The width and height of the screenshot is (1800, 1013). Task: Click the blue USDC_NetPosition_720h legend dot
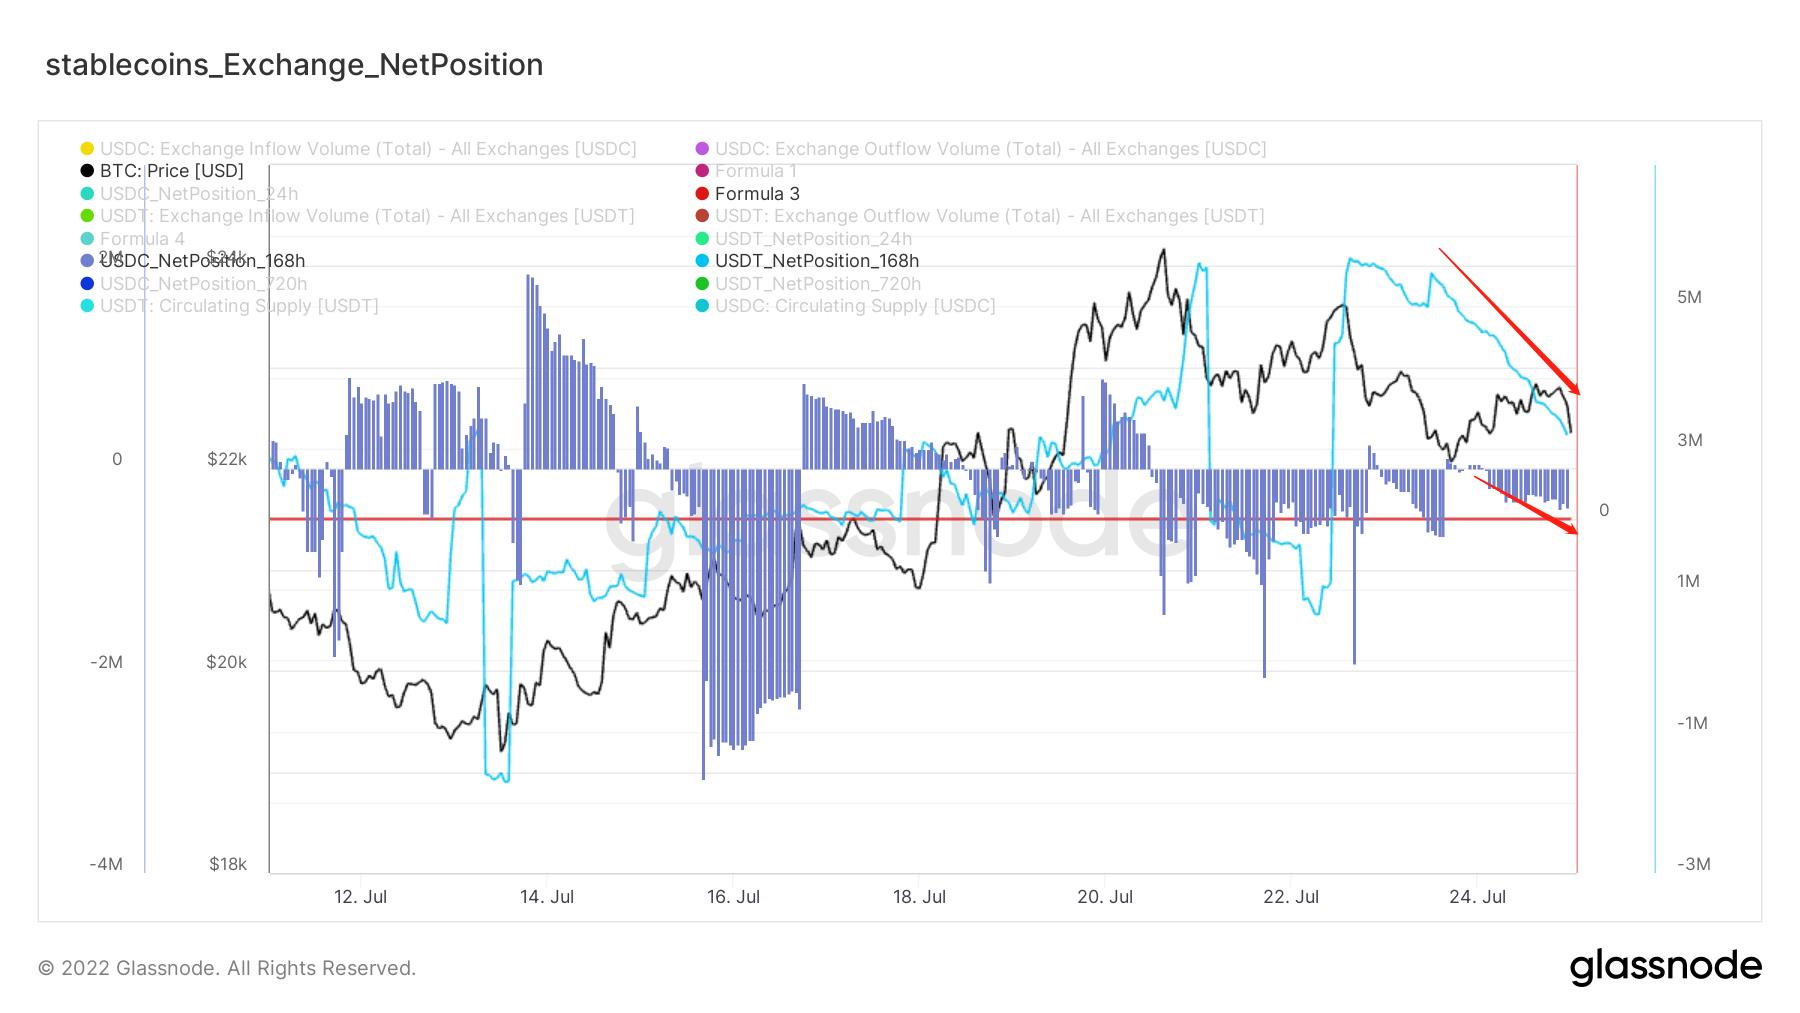[87, 284]
